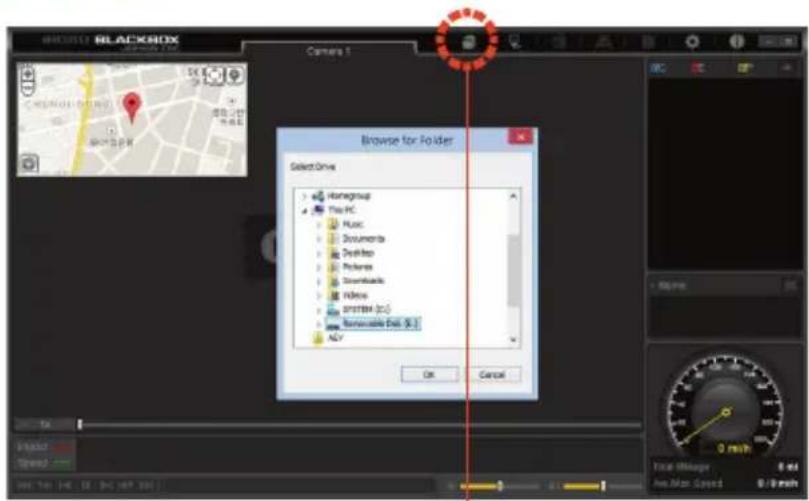Select Music in the folder tree

coord(353,224)
